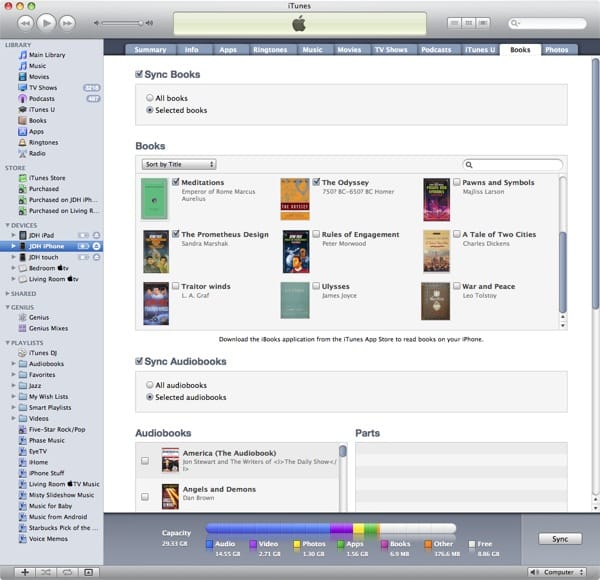
Task: Toggle the shuffle button at bottom
Action: click(46, 572)
